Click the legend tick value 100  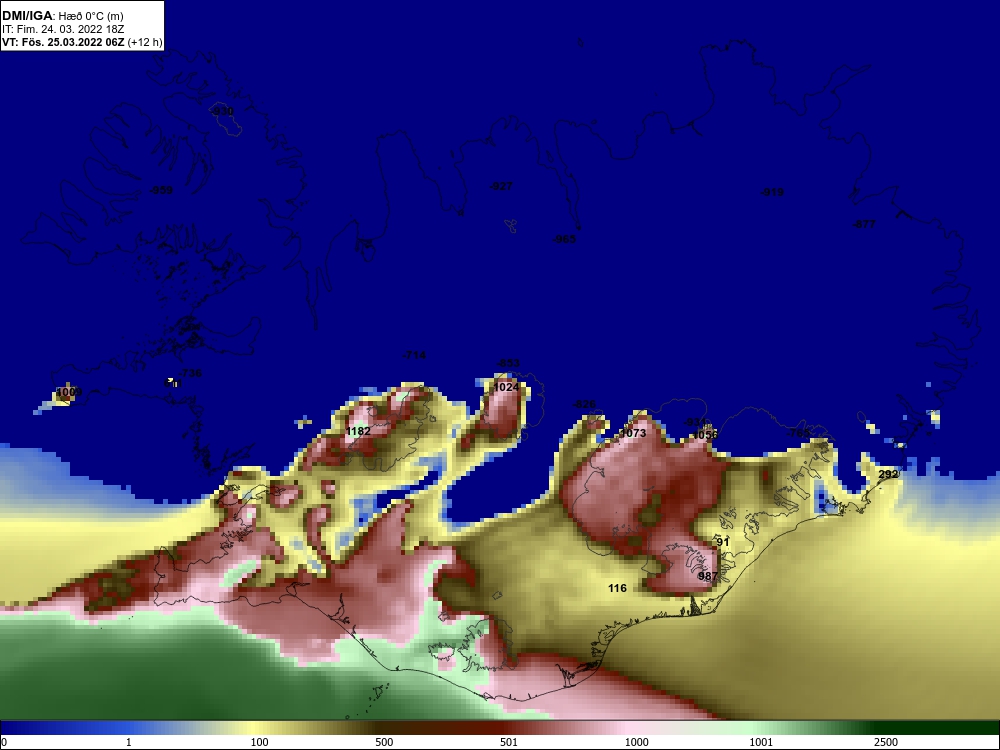pos(260,742)
